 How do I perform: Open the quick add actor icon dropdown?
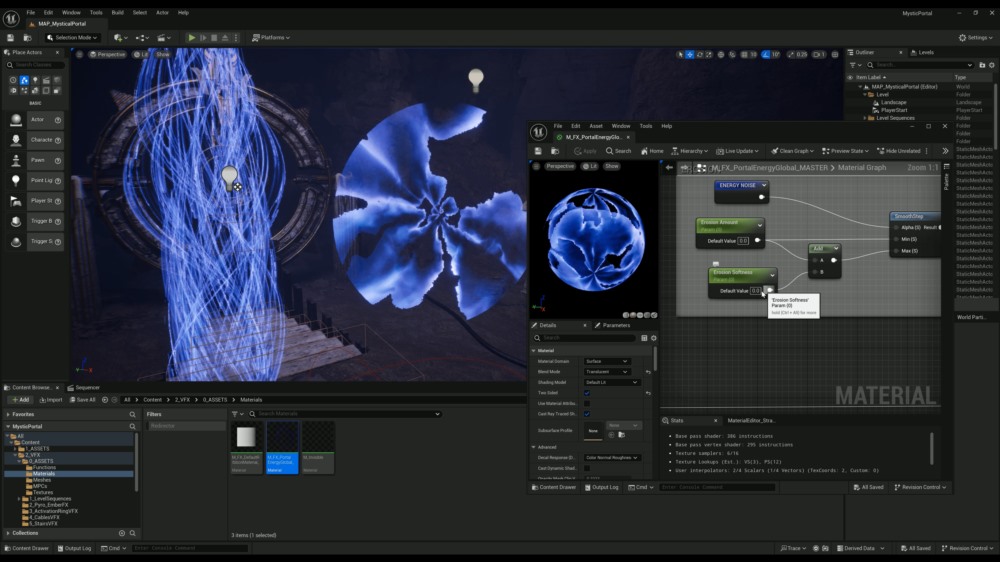(x=119, y=38)
